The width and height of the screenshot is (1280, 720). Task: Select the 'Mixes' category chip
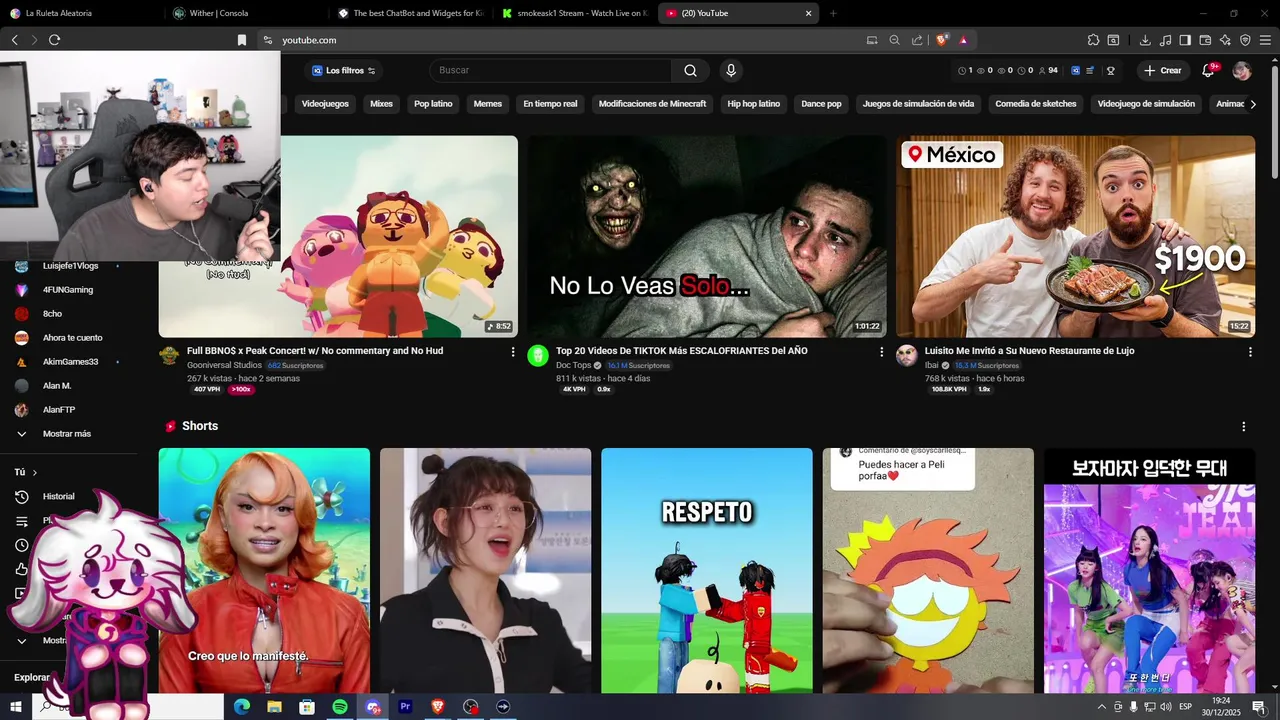coord(381,104)
